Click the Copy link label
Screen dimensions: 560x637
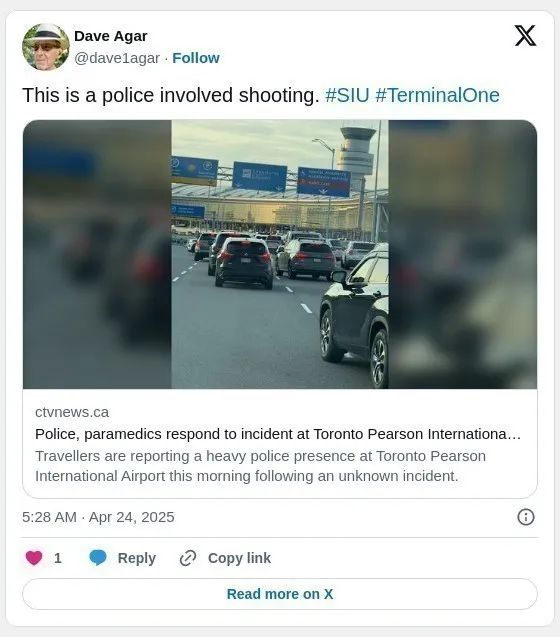point(239,558)
